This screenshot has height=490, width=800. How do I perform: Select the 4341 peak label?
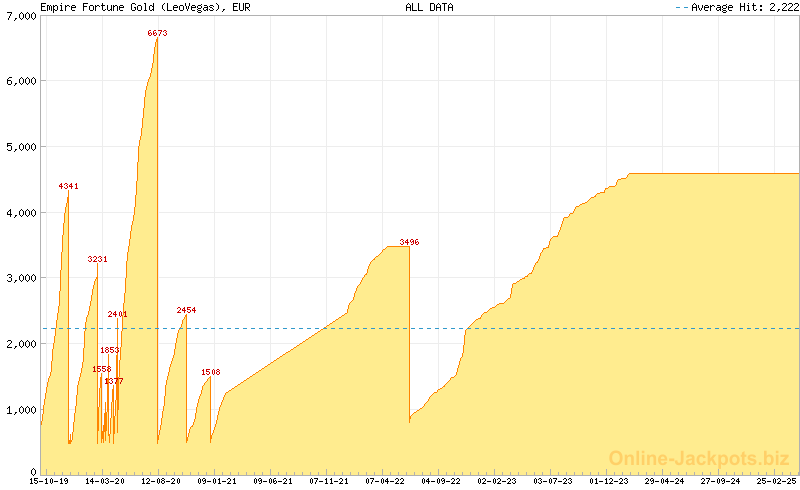(x=68, y=186)
